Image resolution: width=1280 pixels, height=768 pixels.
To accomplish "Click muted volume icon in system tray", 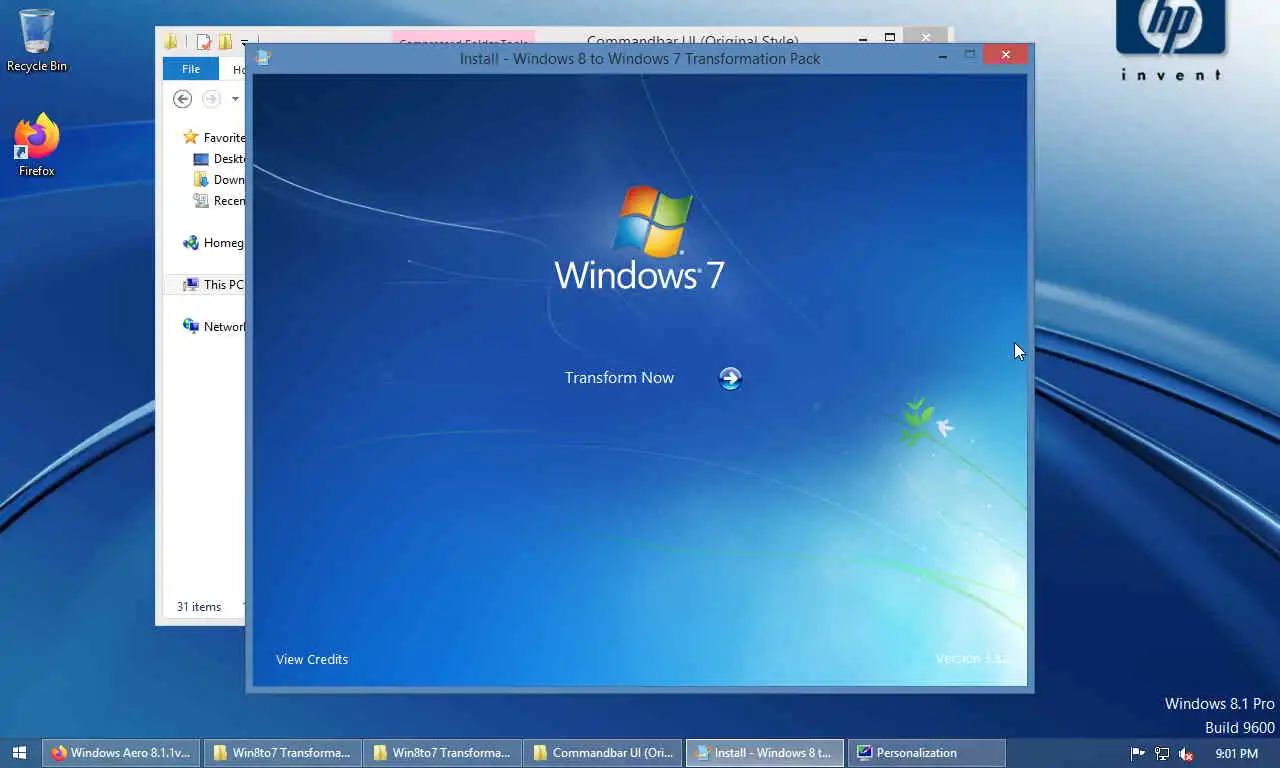I will pyautogui.click(x=1186, y=754).
